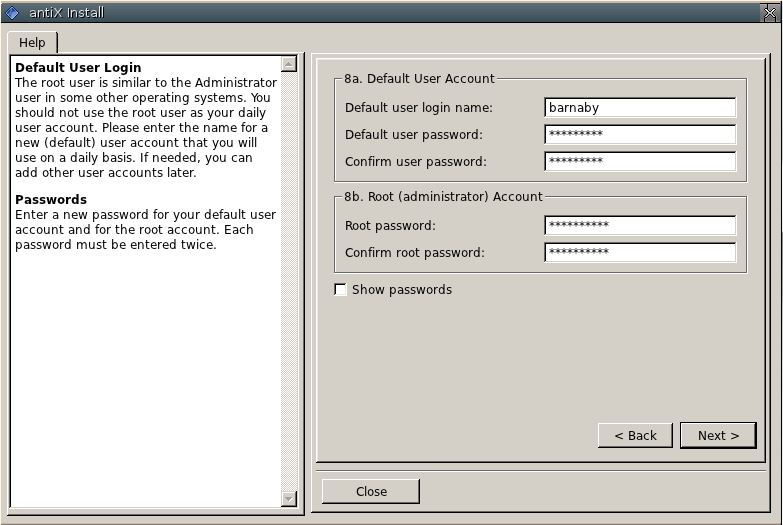Viewport: 783px width, 525px height.
Task: Proceed with the Next button
Action: coord(718,436)
